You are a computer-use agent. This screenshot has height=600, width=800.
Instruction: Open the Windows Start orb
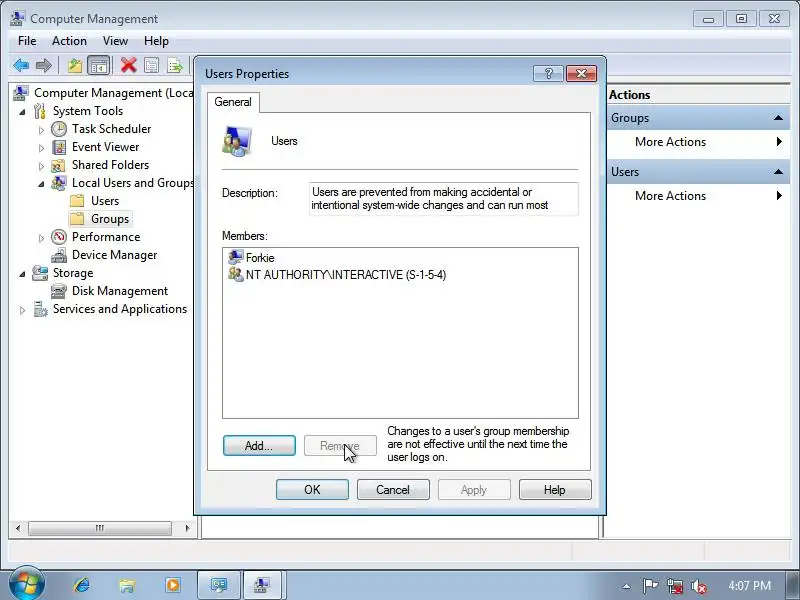(26, 584)
